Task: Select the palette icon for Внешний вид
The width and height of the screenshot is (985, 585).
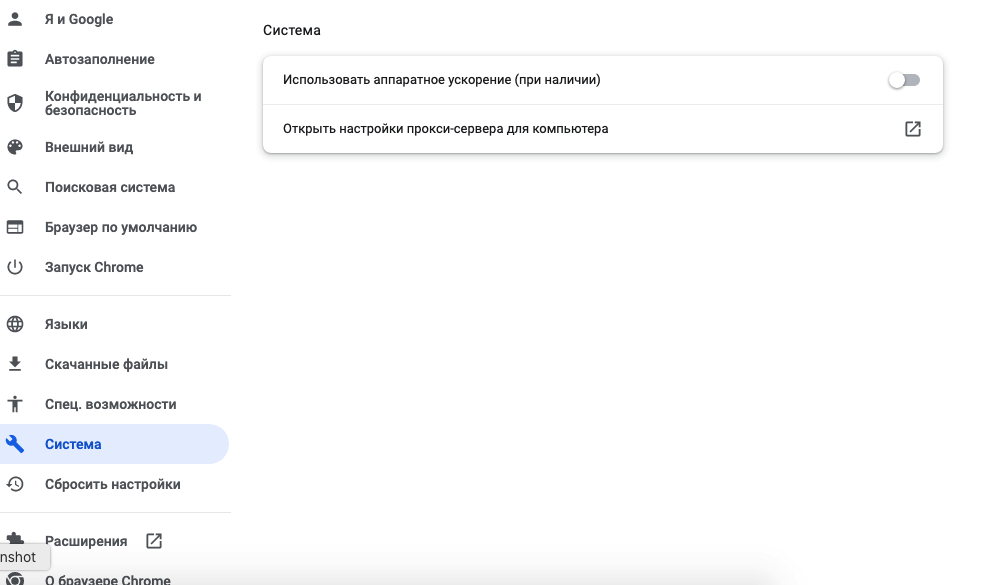Action: (x=15, y=147)
